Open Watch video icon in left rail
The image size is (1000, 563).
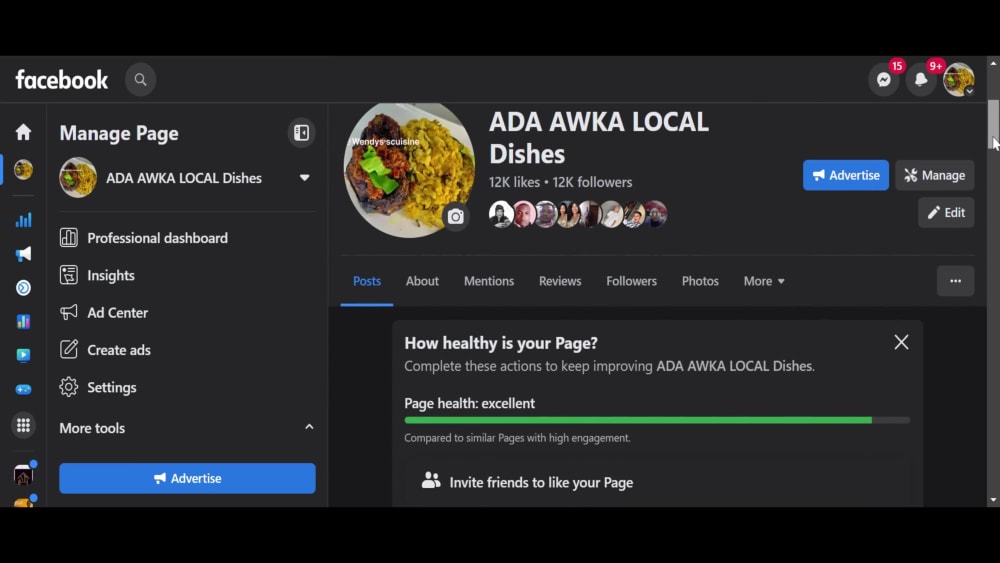[x=24, y=355]
